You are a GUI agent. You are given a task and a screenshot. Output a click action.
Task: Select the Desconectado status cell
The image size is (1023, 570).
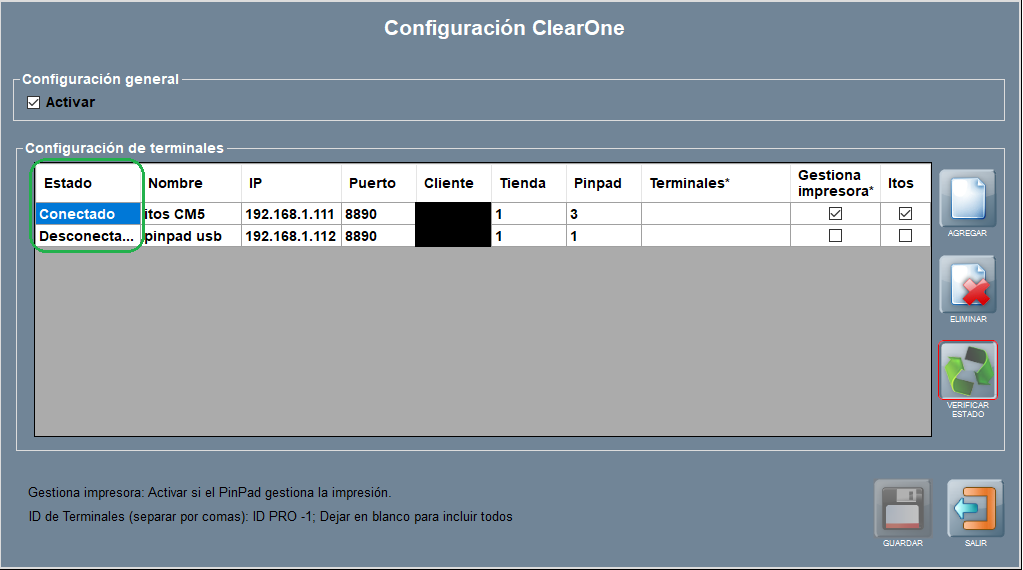(x=87, y=236)
